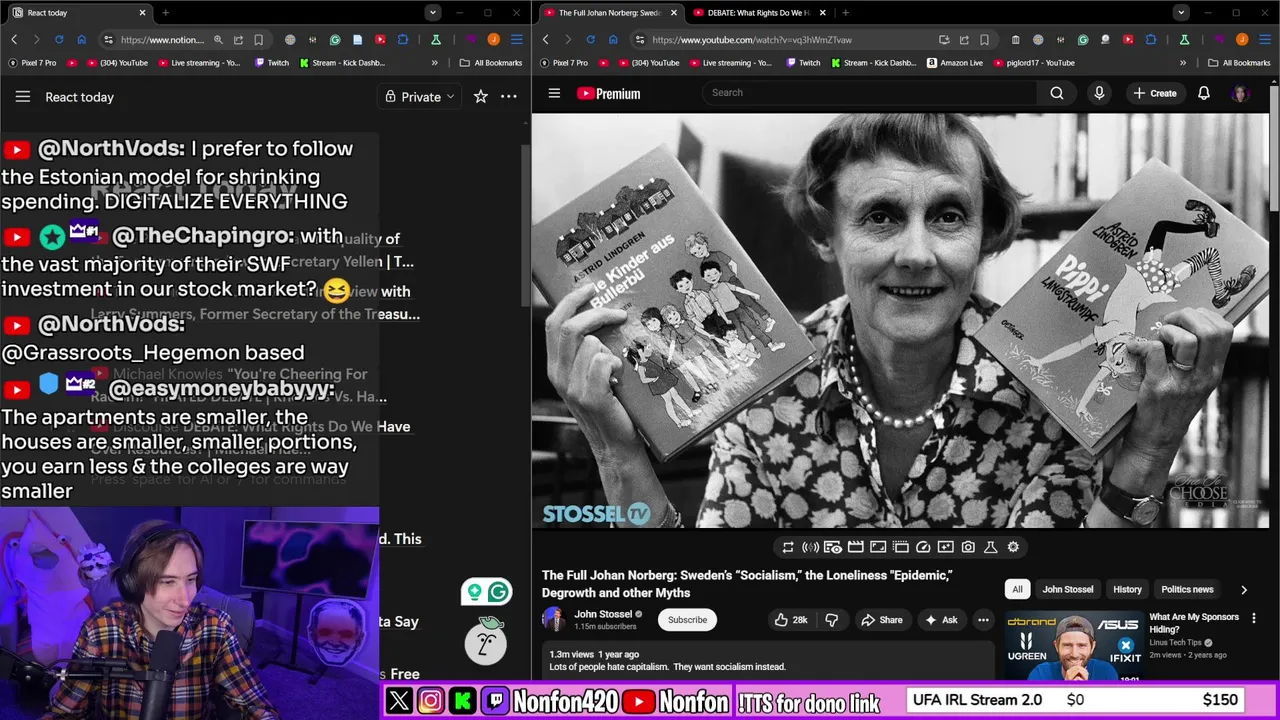Open enhancer toolbar settings gear
Viewport: 1280px width, 720px height.
tap(1013, 547)
